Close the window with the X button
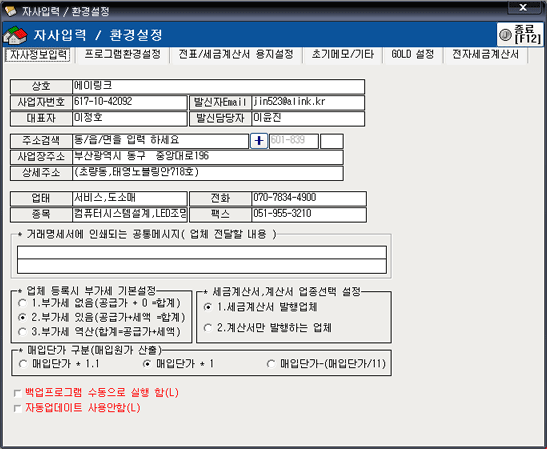Image resolution: width=547 pixels, height=449 pixels. click(523, 7)
